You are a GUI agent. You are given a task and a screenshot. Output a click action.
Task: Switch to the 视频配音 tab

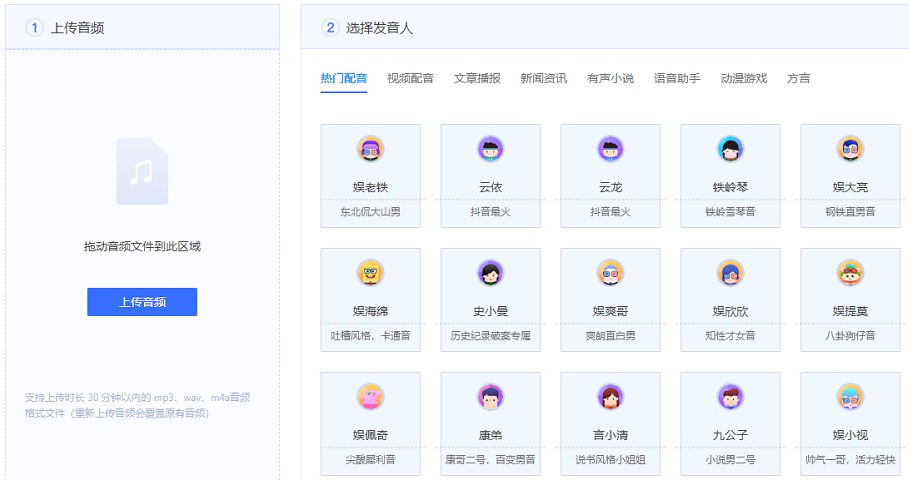(x=410, y=78)
